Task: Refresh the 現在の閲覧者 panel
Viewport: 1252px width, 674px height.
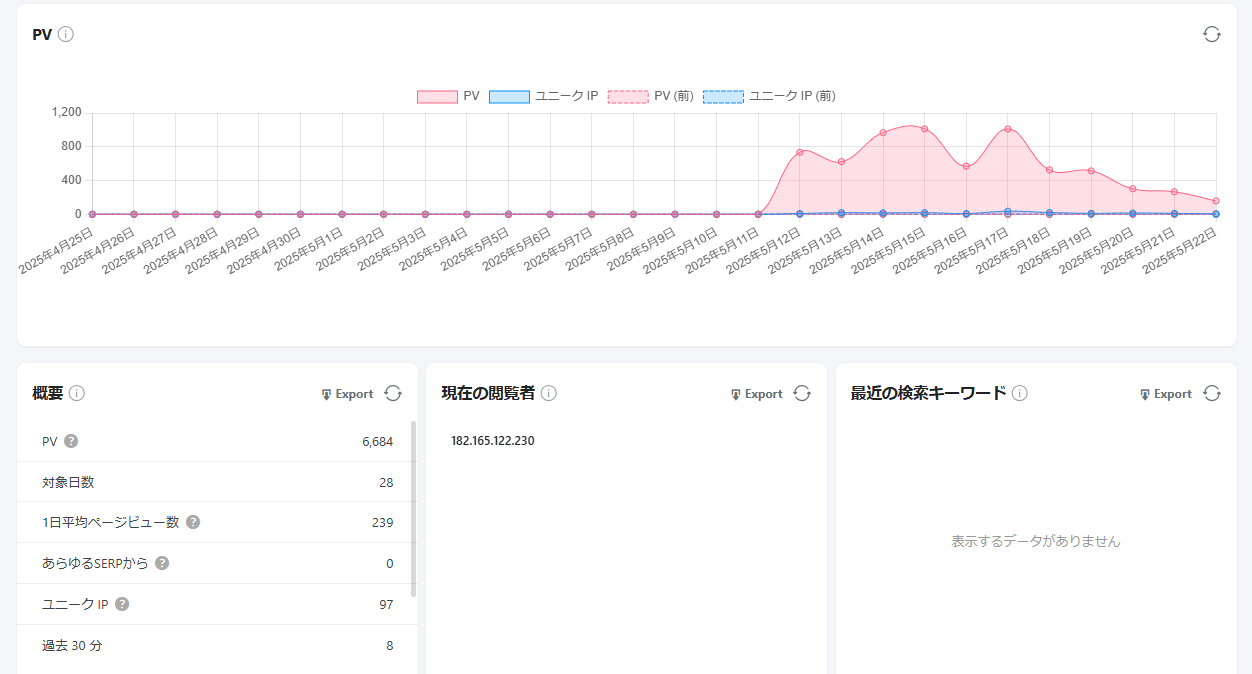Action: coord(802,393)
